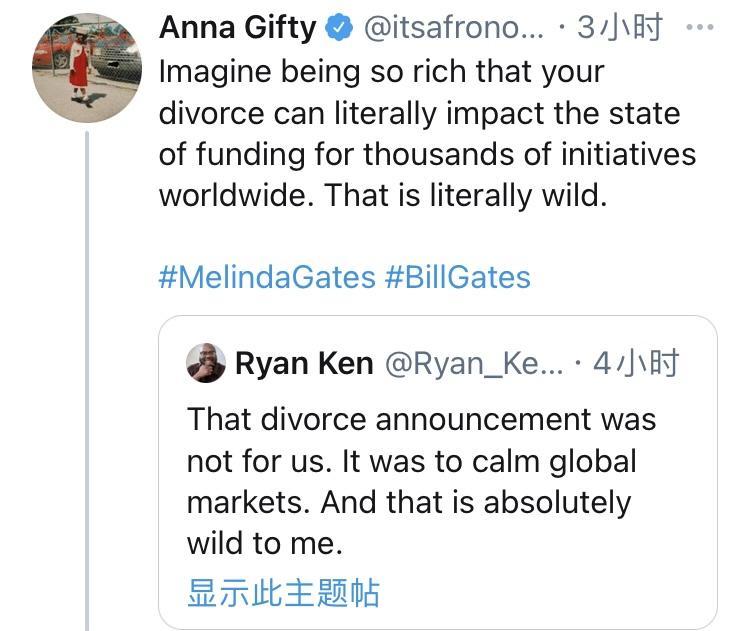This screenshot has height=631, width=750.
Task: Open the #BillGates hashtag
Action: point(457,276)
